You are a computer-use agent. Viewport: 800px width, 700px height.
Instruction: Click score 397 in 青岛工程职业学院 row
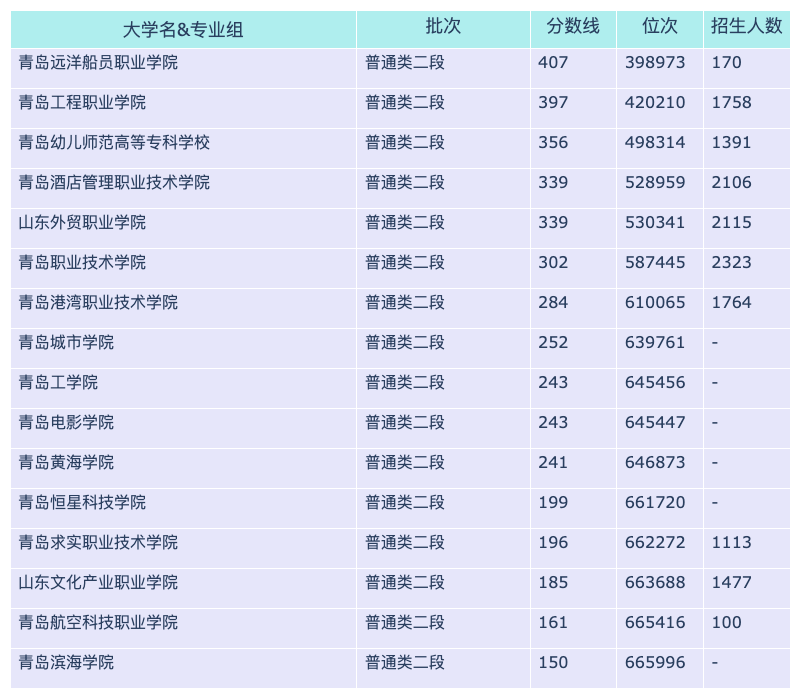pyautogui.click(x=553, y=103)
